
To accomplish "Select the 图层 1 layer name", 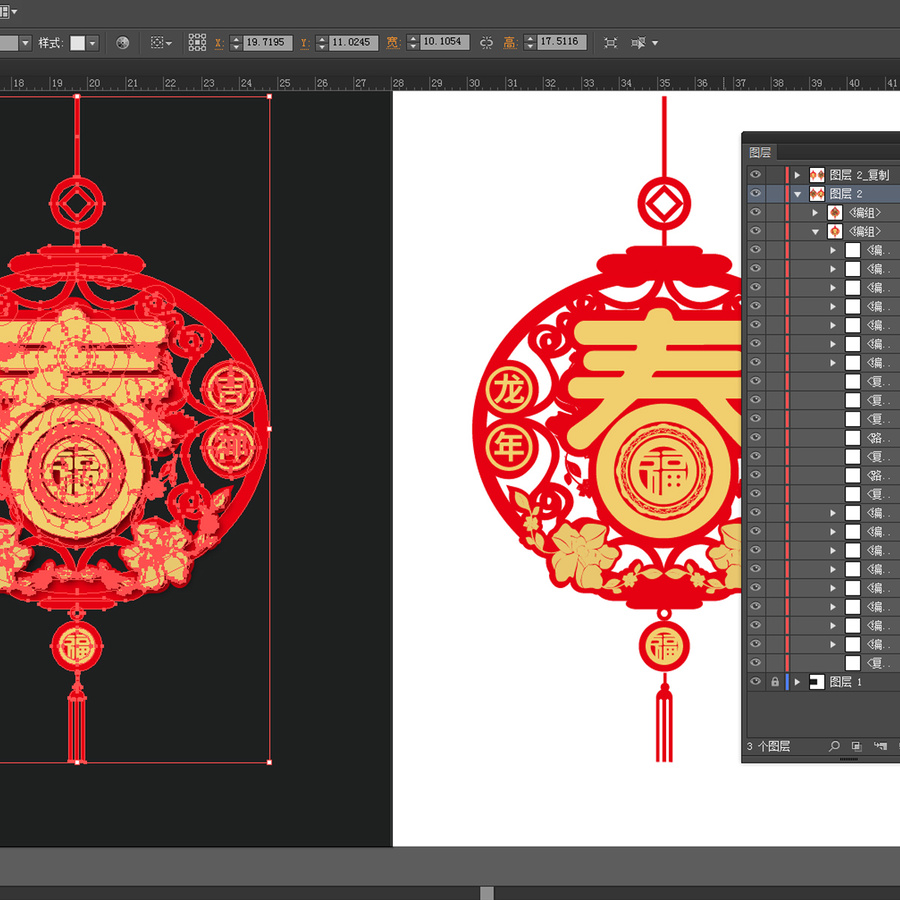I will [846, 682].
